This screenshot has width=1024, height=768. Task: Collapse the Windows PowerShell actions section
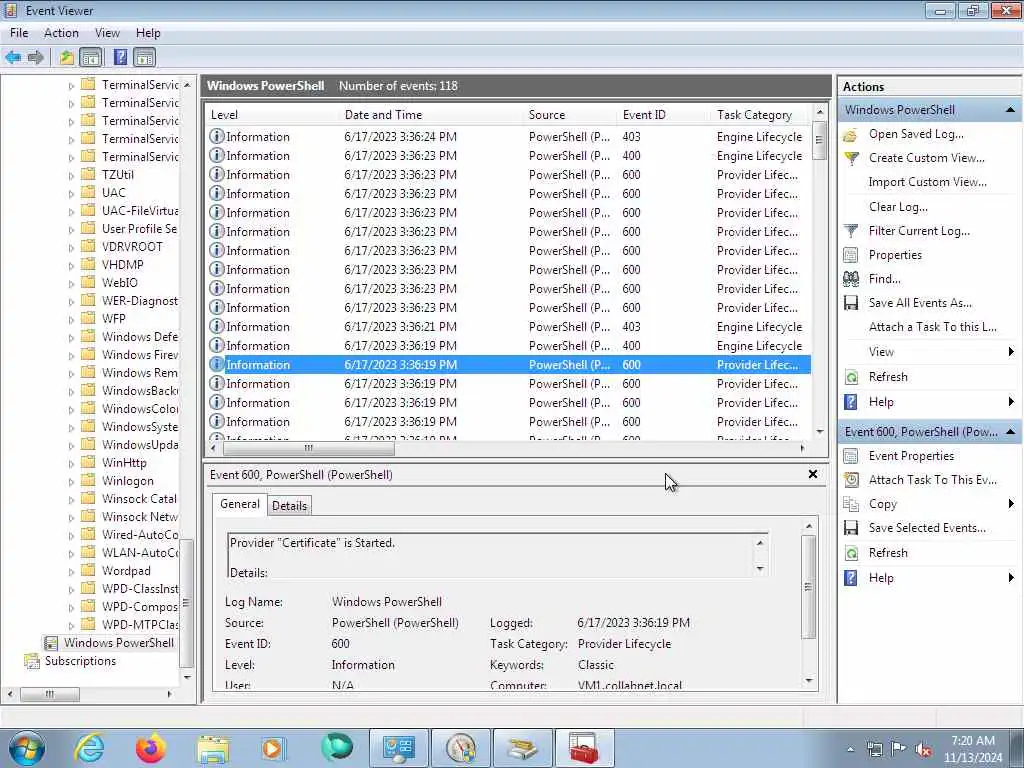1010,110
